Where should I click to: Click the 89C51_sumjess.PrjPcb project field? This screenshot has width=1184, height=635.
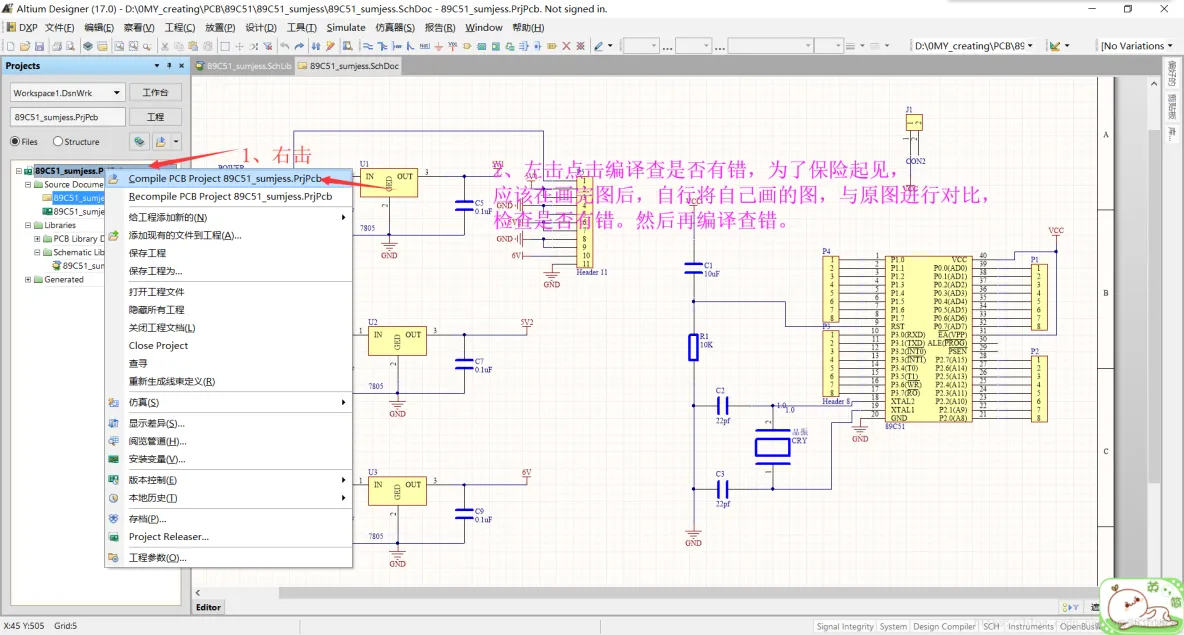[67, 117]
